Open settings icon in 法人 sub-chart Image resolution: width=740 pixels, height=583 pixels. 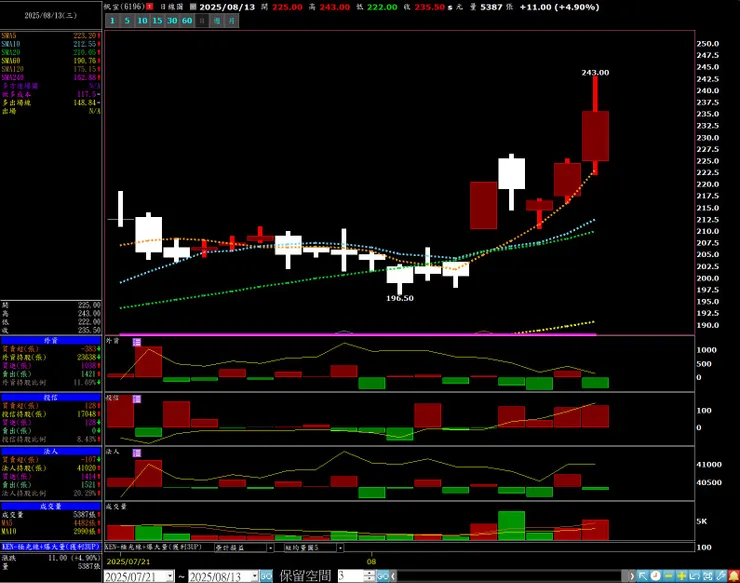point(137,453)
